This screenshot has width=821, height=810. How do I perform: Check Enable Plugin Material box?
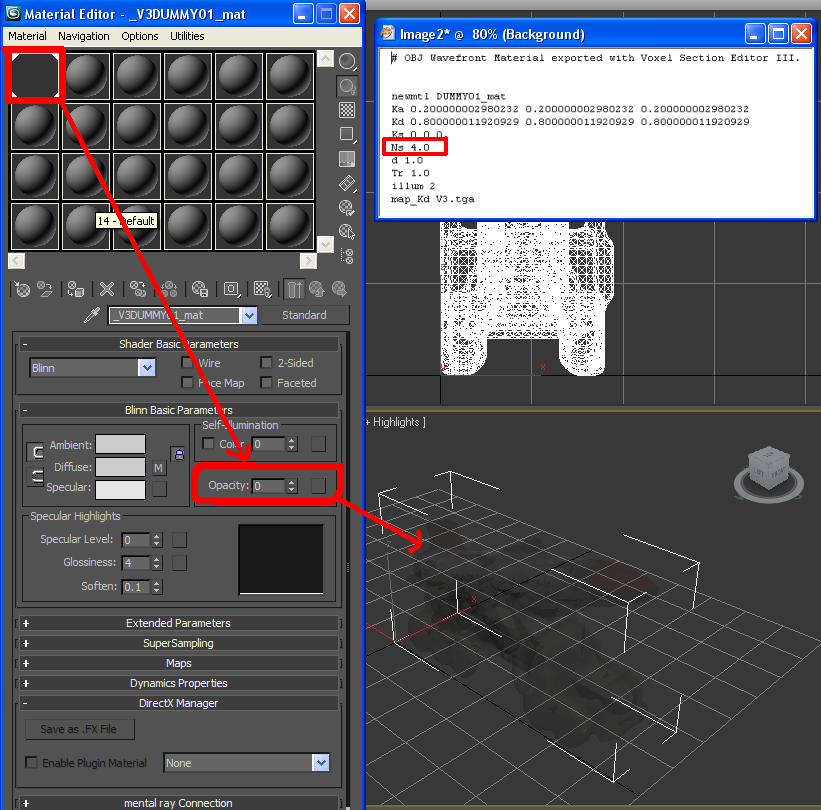pyautogui.click(x=31, y=763)
